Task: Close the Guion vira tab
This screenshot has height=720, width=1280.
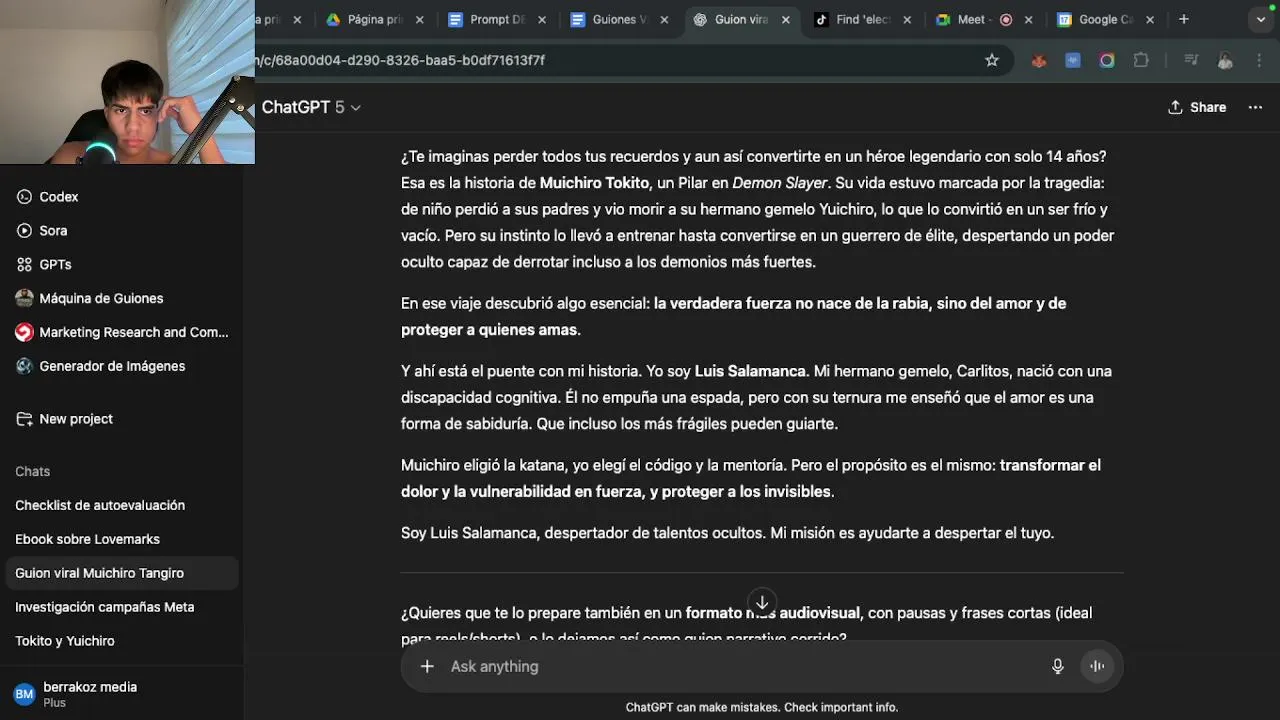Action: 786,19
